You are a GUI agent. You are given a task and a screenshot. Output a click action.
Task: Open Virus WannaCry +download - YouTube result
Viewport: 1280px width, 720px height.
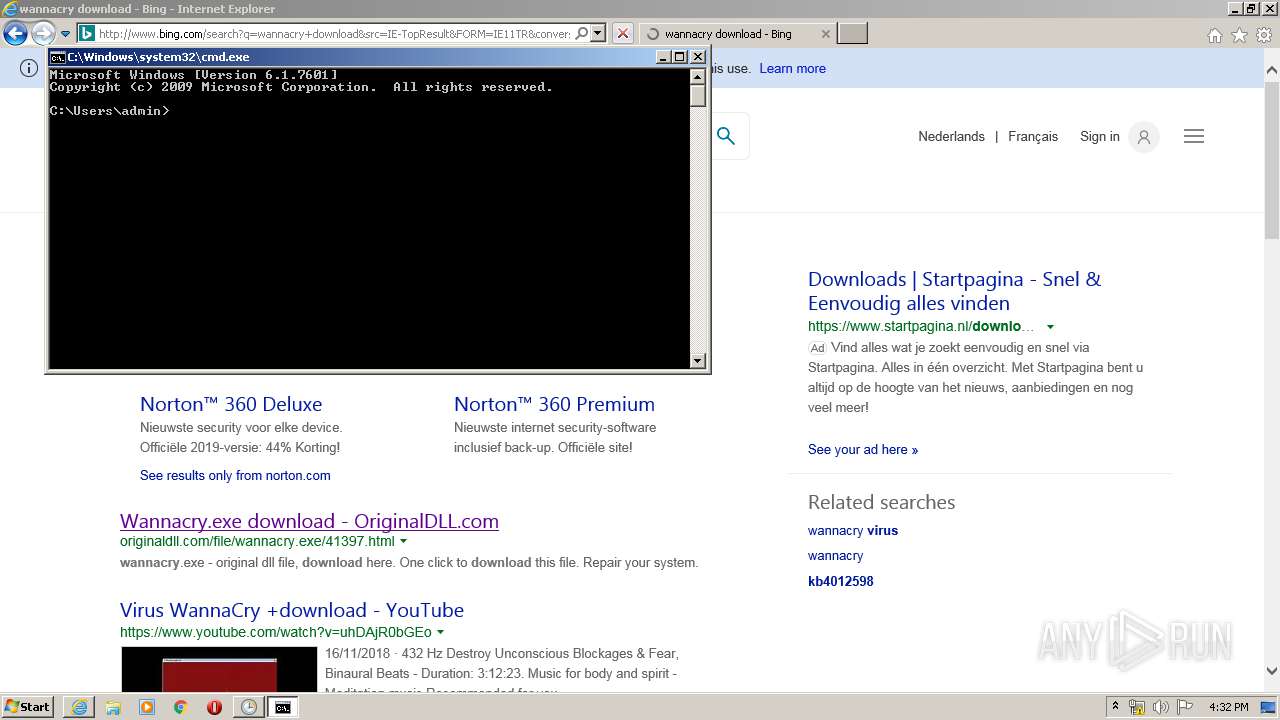[x=292, y=610]
